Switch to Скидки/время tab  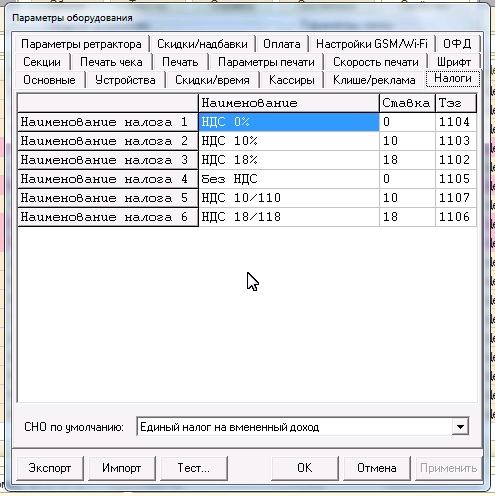[x=212, y=80]
